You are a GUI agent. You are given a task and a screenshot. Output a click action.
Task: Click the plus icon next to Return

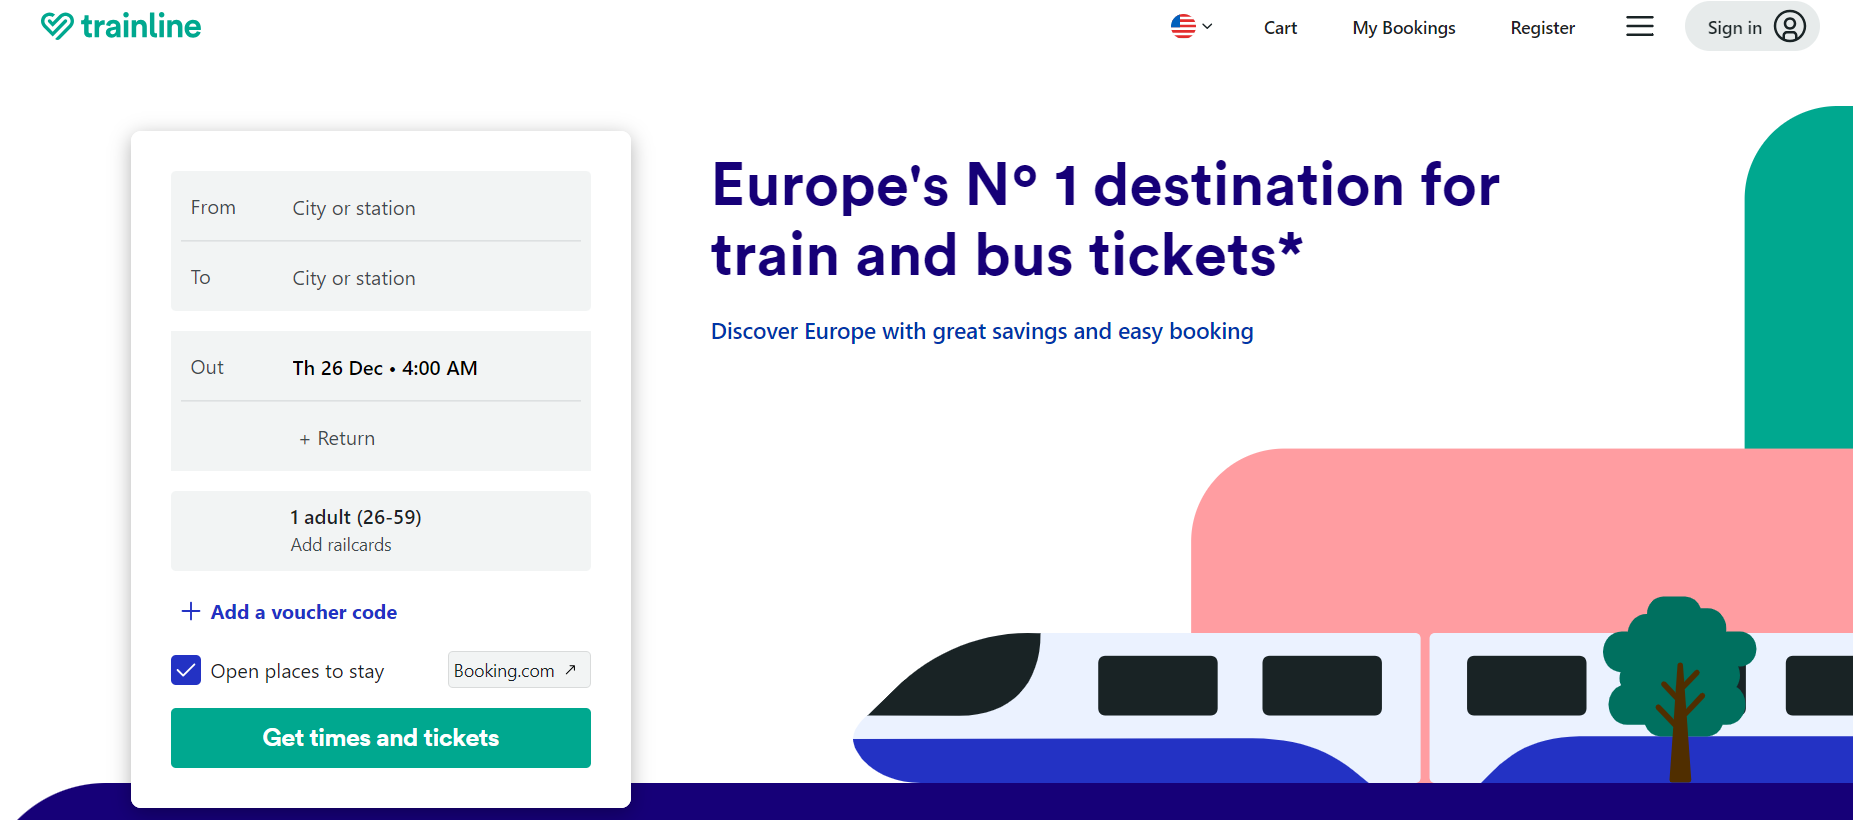tap(304, 439)
